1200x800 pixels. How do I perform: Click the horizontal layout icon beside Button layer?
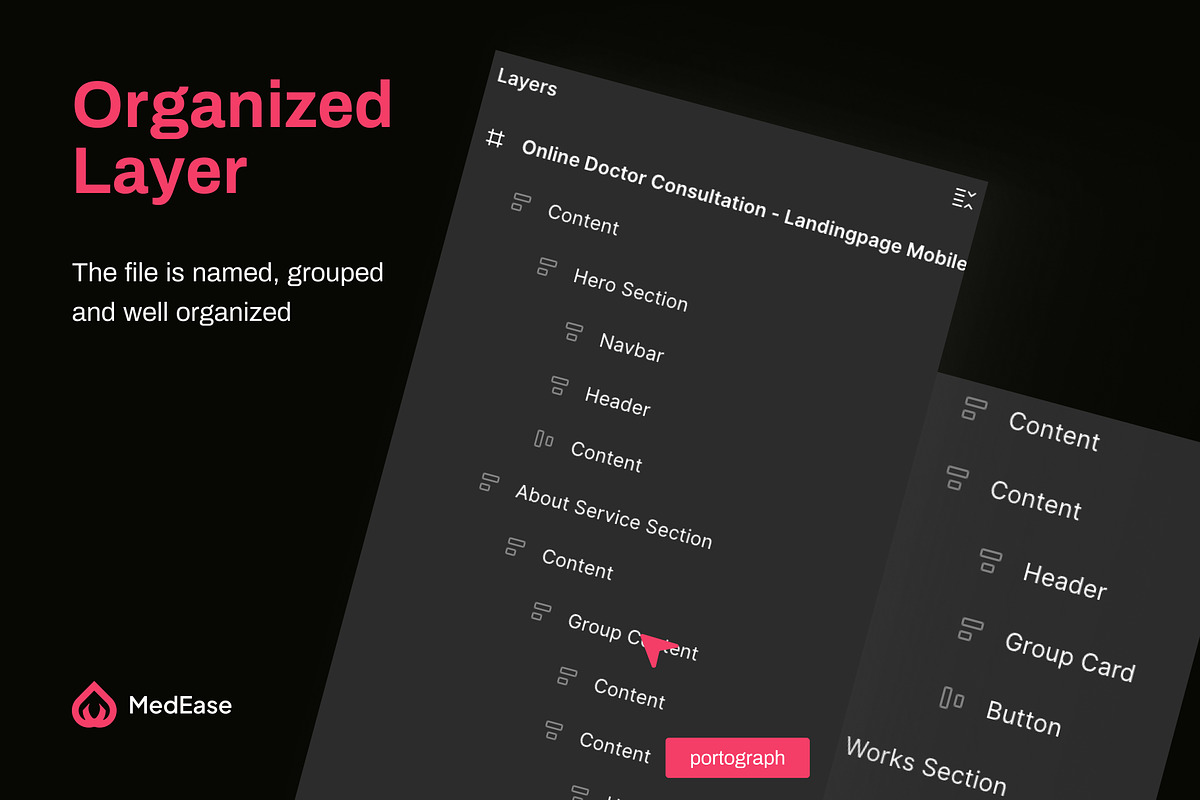[x=952, y=698]
